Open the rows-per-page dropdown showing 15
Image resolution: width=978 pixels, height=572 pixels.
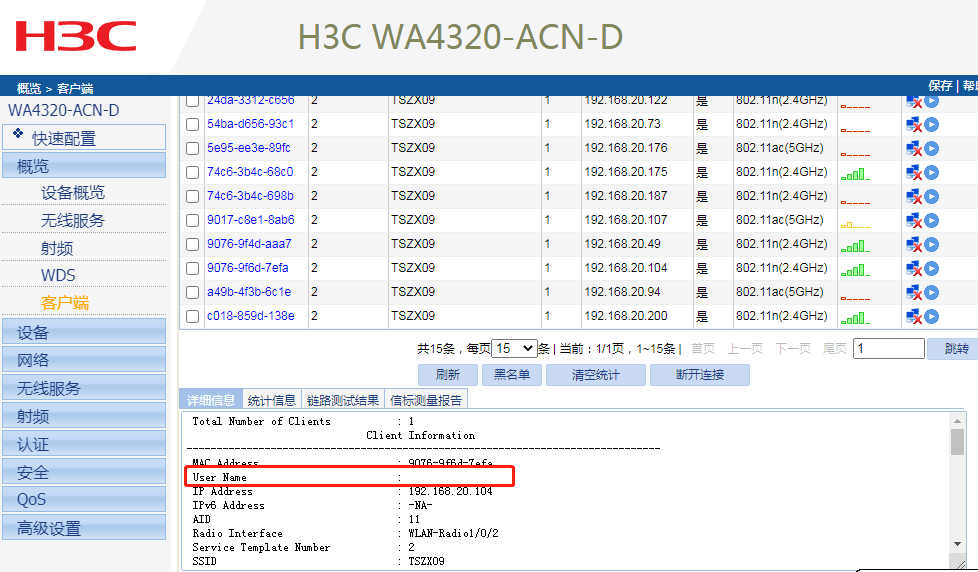[x=515, y=348]
